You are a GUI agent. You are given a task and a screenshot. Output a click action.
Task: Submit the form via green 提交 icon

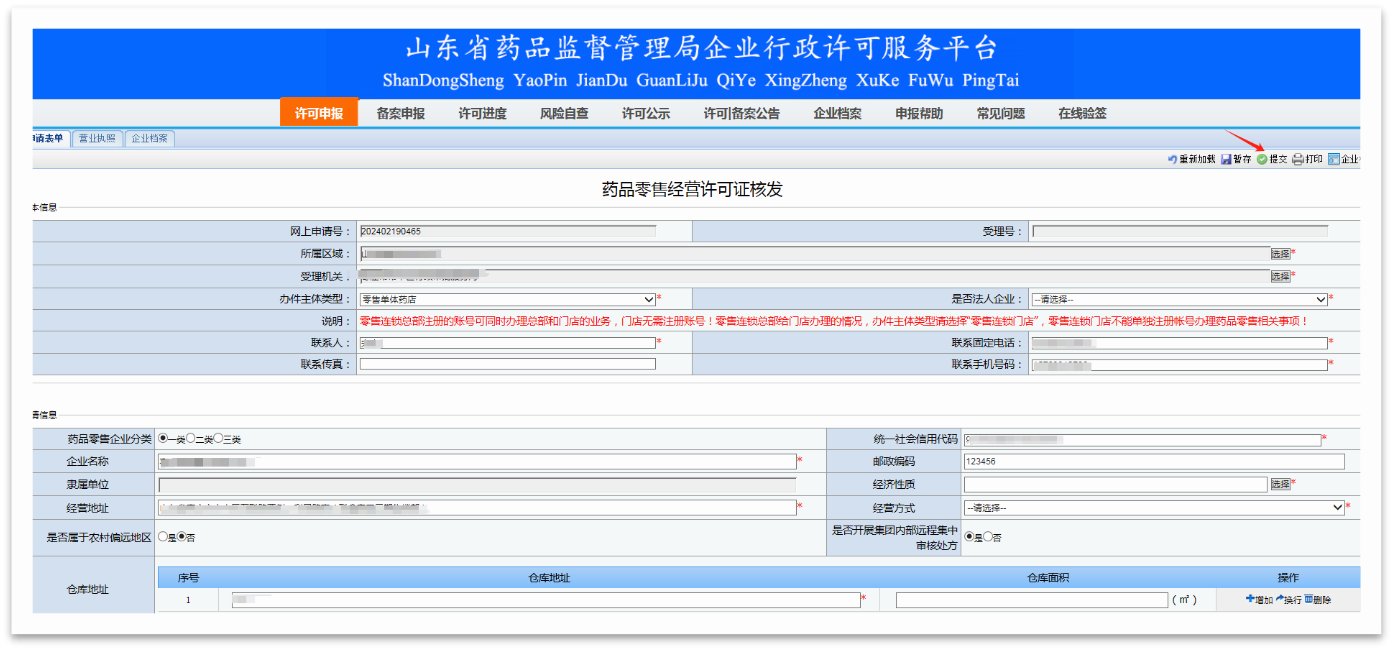pyautogui.click(x=1262, y=158)
